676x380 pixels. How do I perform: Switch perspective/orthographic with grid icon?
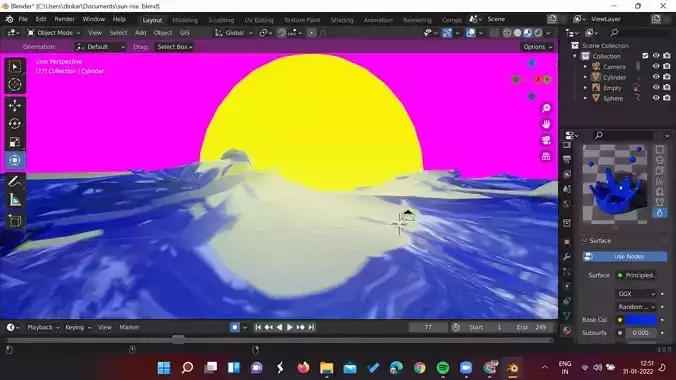click(546, 156)
